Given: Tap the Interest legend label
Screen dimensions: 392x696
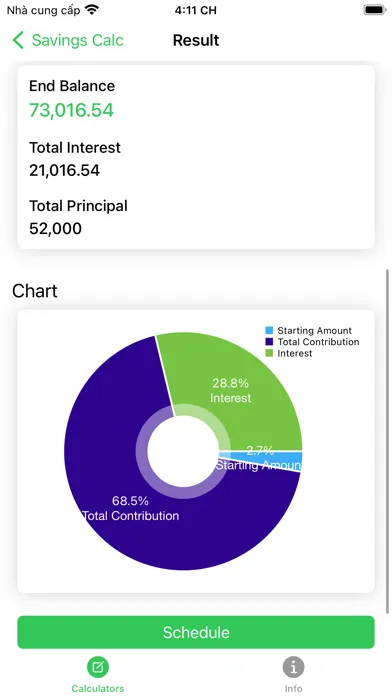Looking at the screenshot, I should pyautogui.click(x=295, y=353).
